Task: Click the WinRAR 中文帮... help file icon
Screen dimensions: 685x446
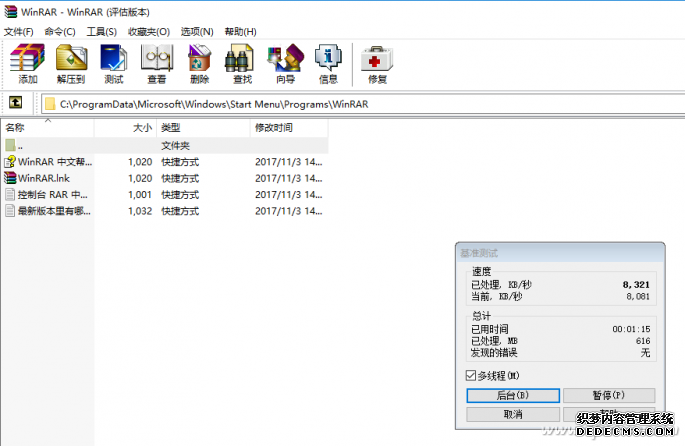Action: pos(10,162)
